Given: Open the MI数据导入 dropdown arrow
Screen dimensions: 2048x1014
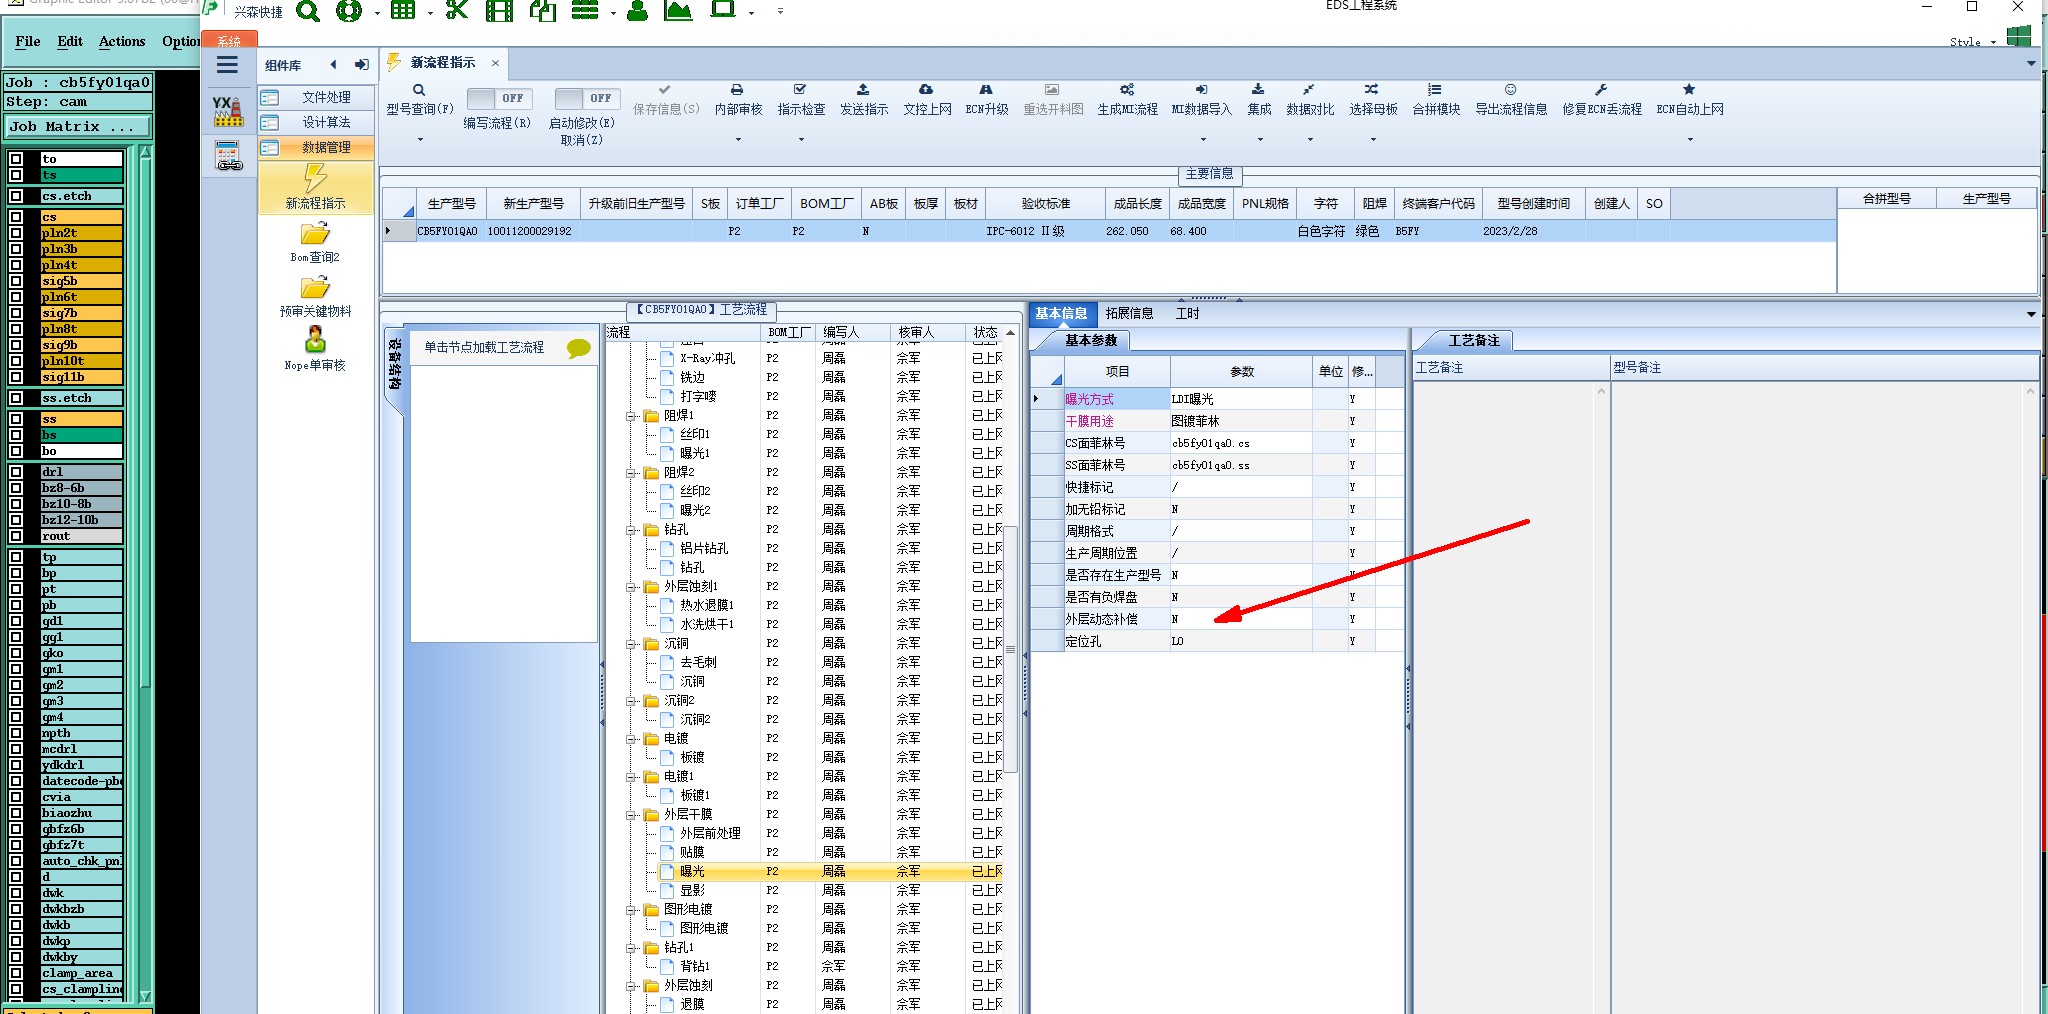Looking at the screenshot, I should pos(1202,140).
